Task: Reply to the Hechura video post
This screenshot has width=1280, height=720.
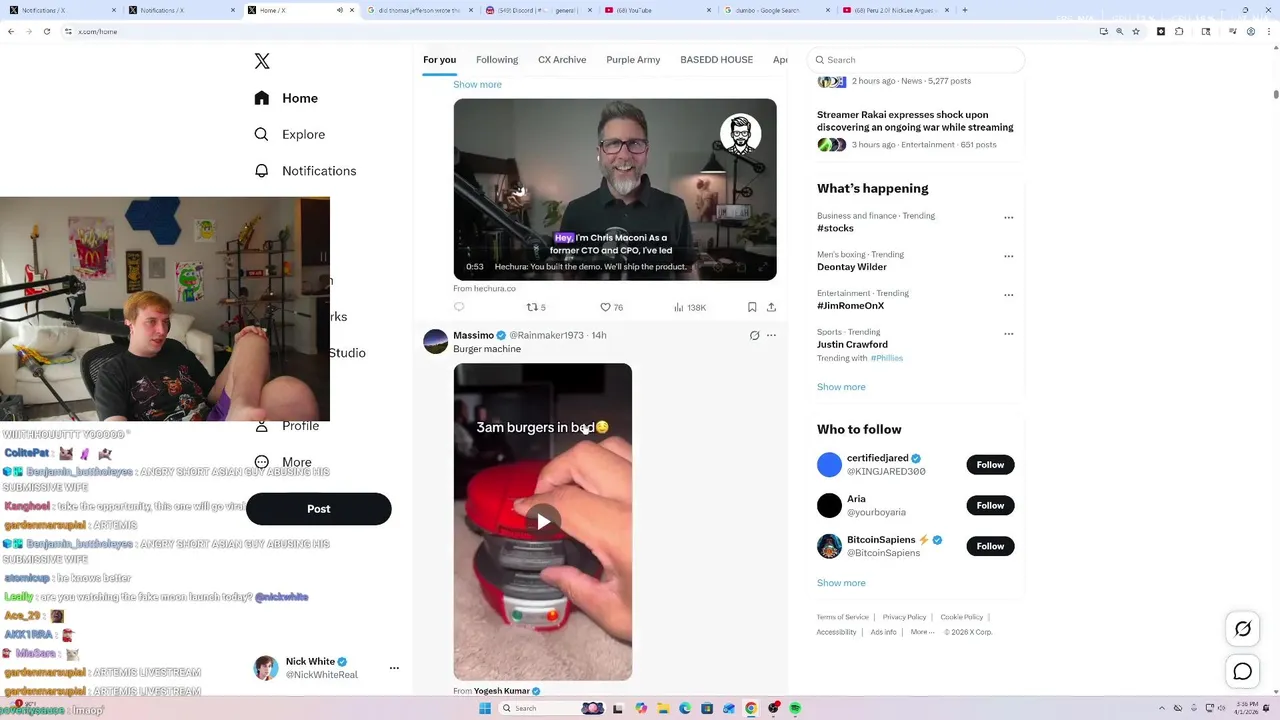Action: (459, 307)
